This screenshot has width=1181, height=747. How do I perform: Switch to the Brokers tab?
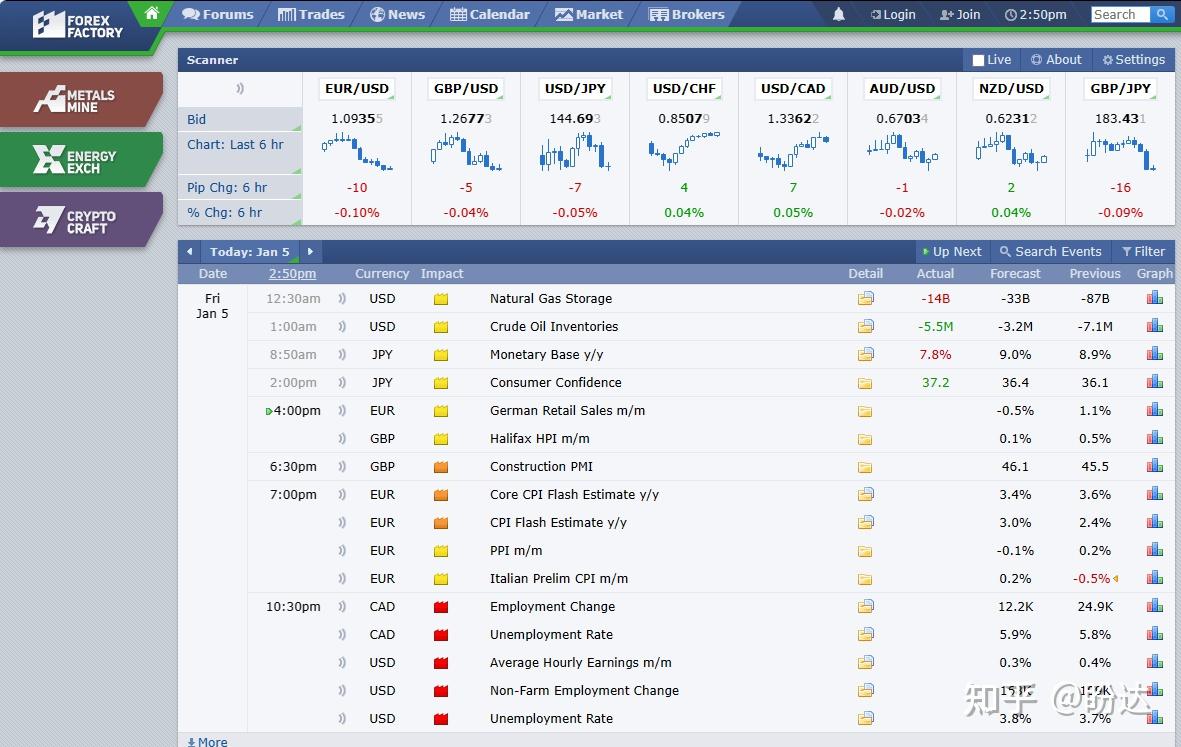[x=686, y=14]
